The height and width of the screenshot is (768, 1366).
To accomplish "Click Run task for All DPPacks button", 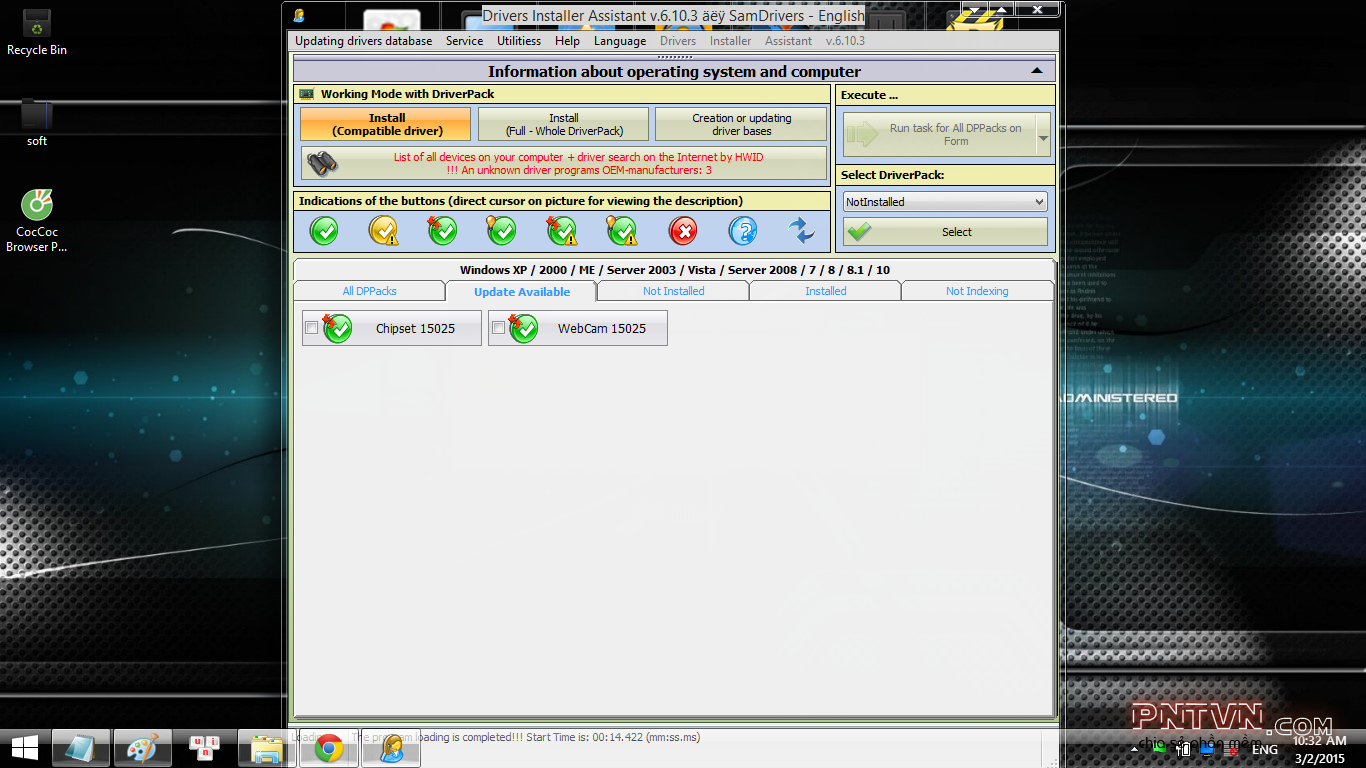I will point(940,134).
